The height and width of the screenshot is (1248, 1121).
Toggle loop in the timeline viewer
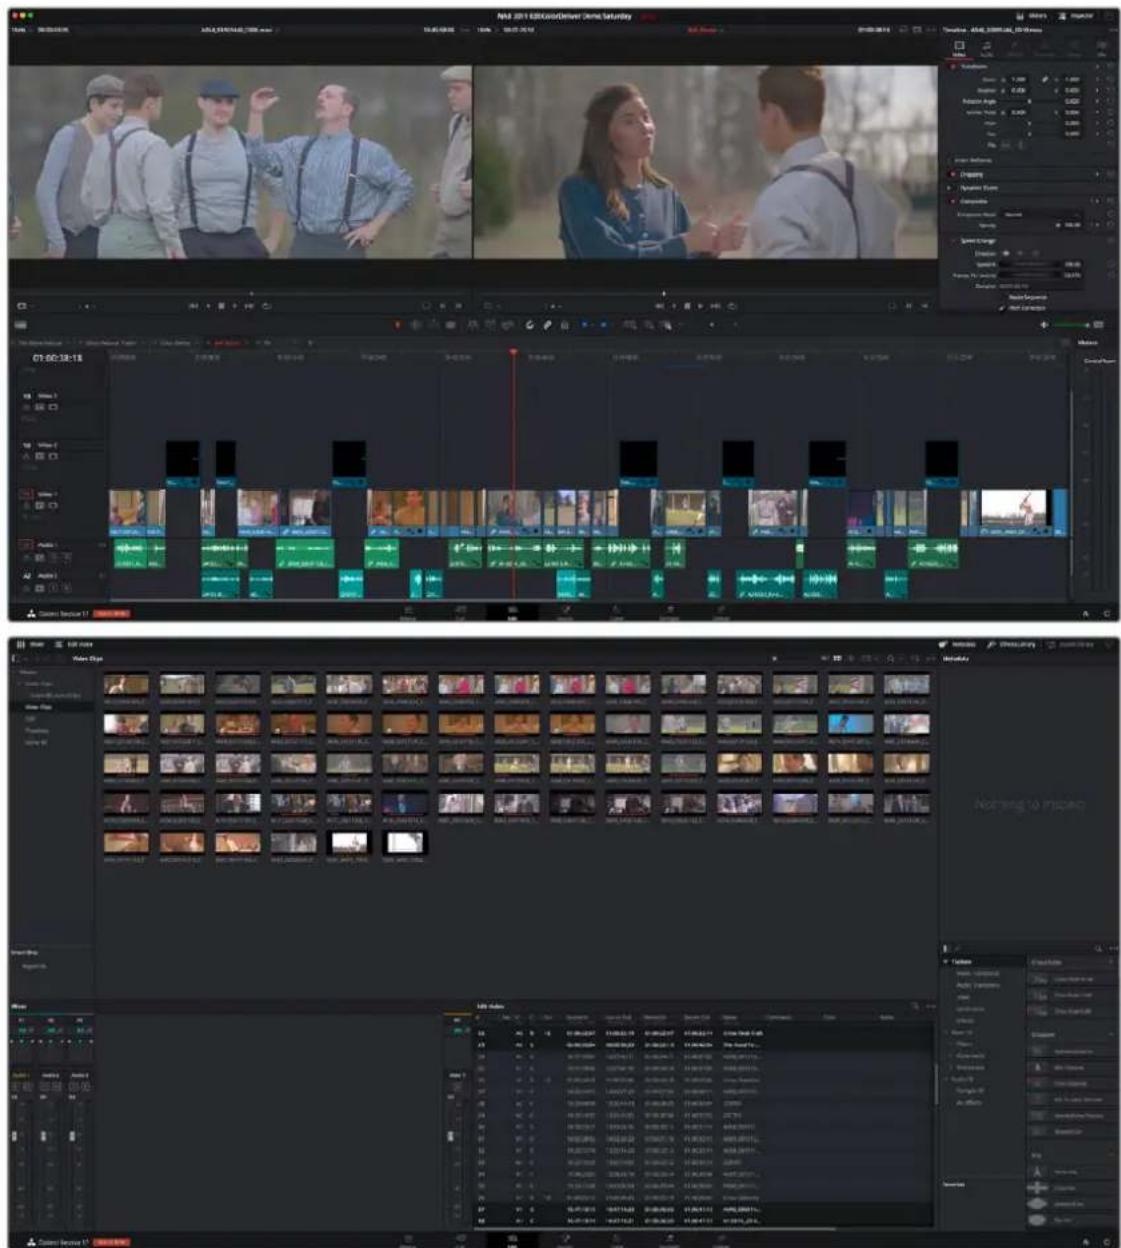pos(733,306)
